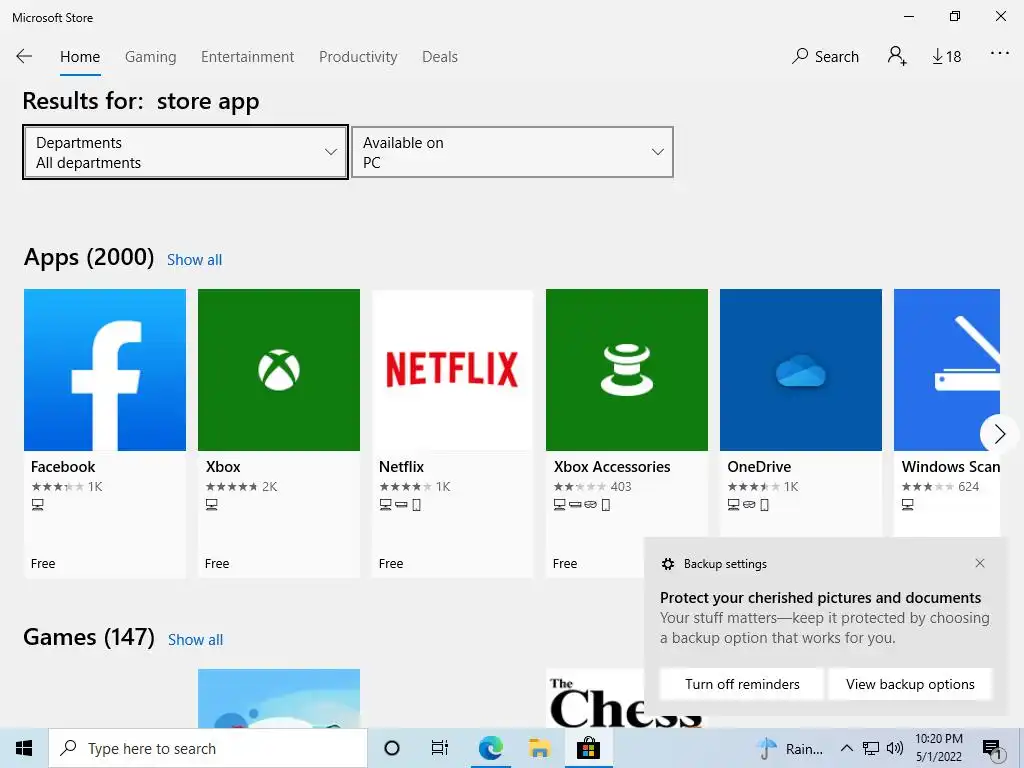This screenshot has width=1024, height=768.
Task: Click mobile device icon under OneDrive
Action: [764, 505]
